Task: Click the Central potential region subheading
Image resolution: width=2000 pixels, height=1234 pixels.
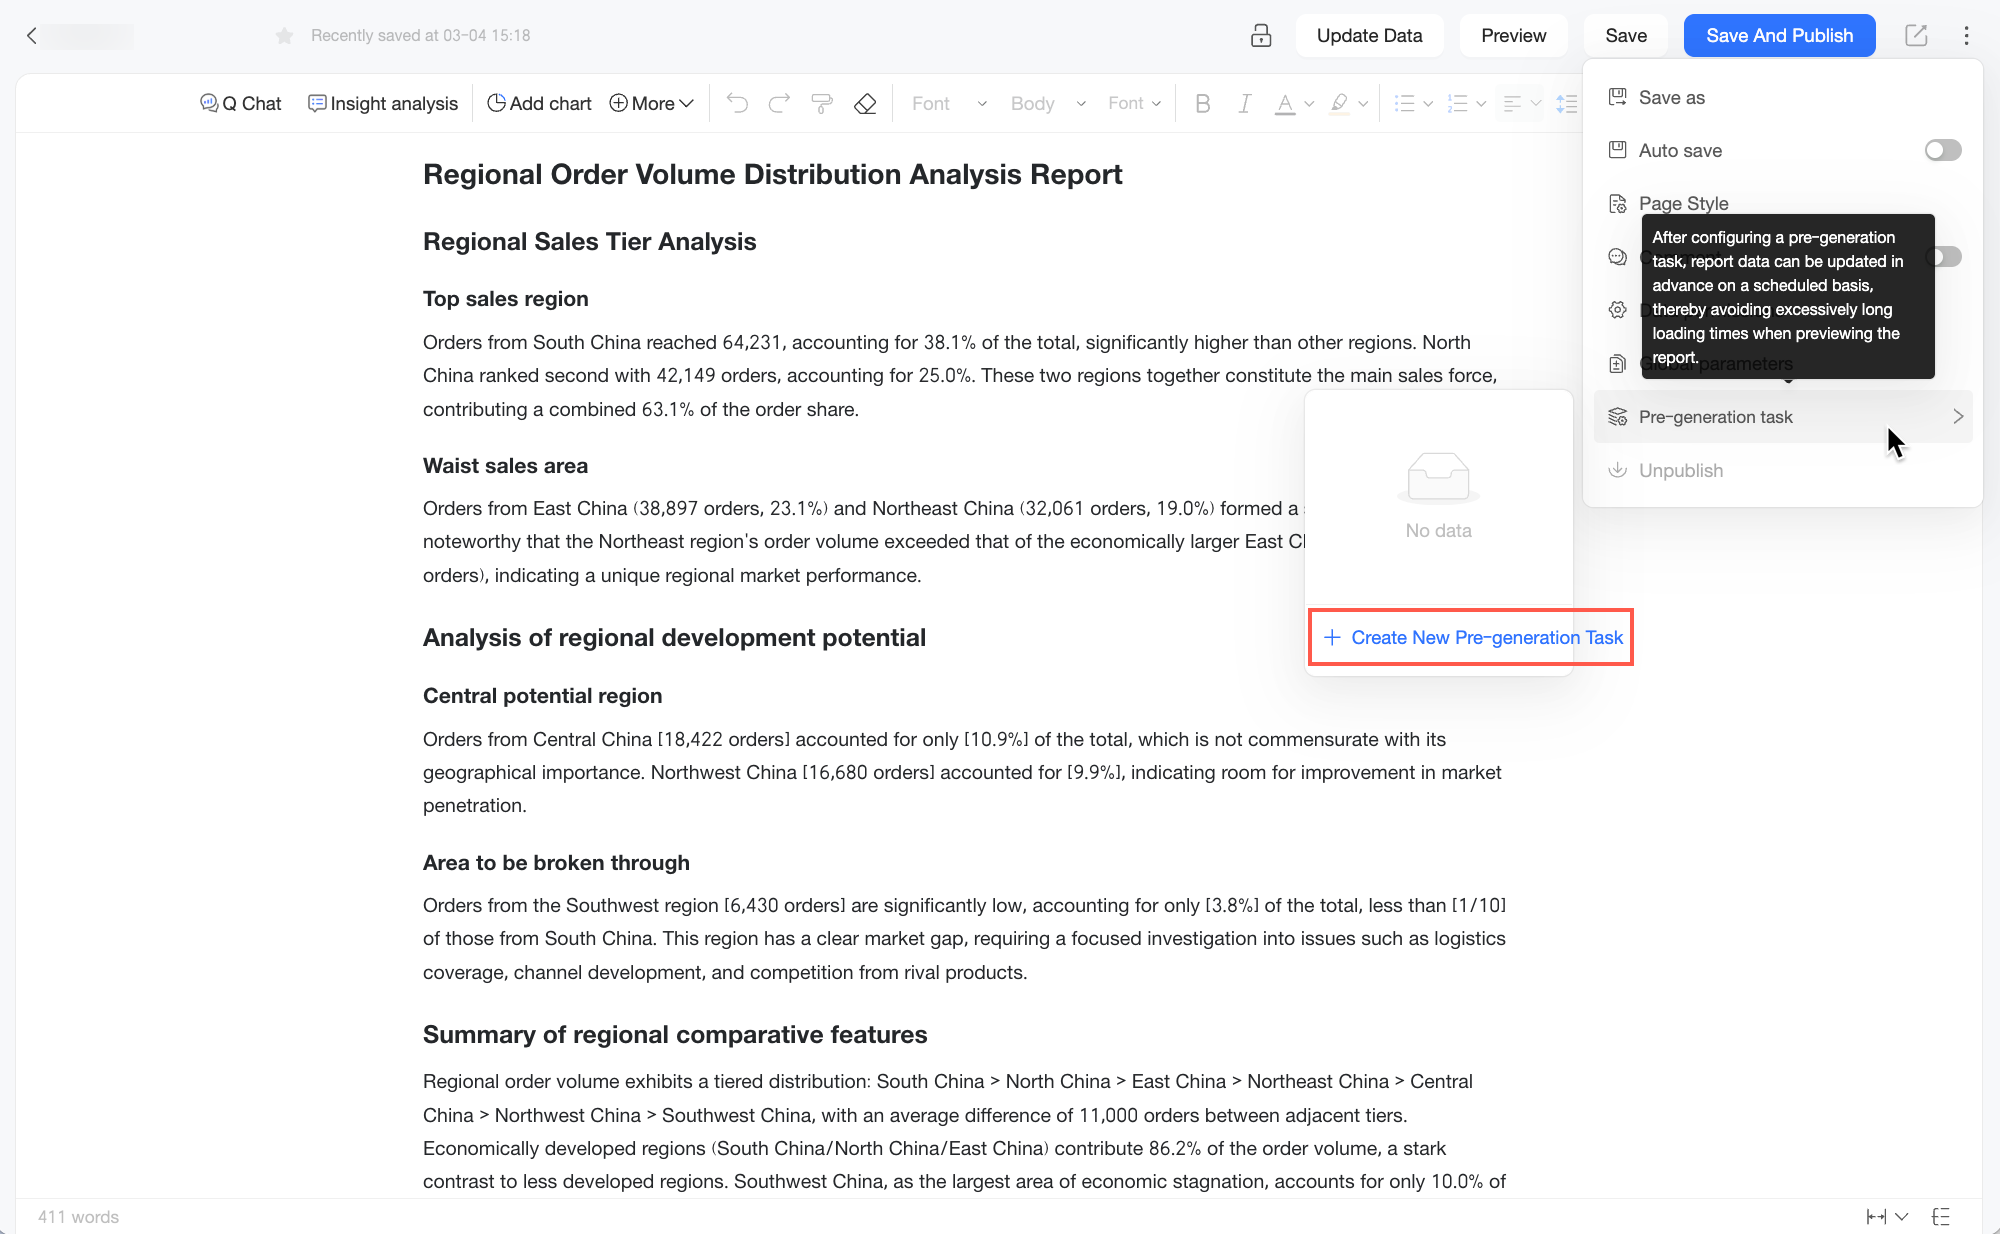Action: coord(542,695)
